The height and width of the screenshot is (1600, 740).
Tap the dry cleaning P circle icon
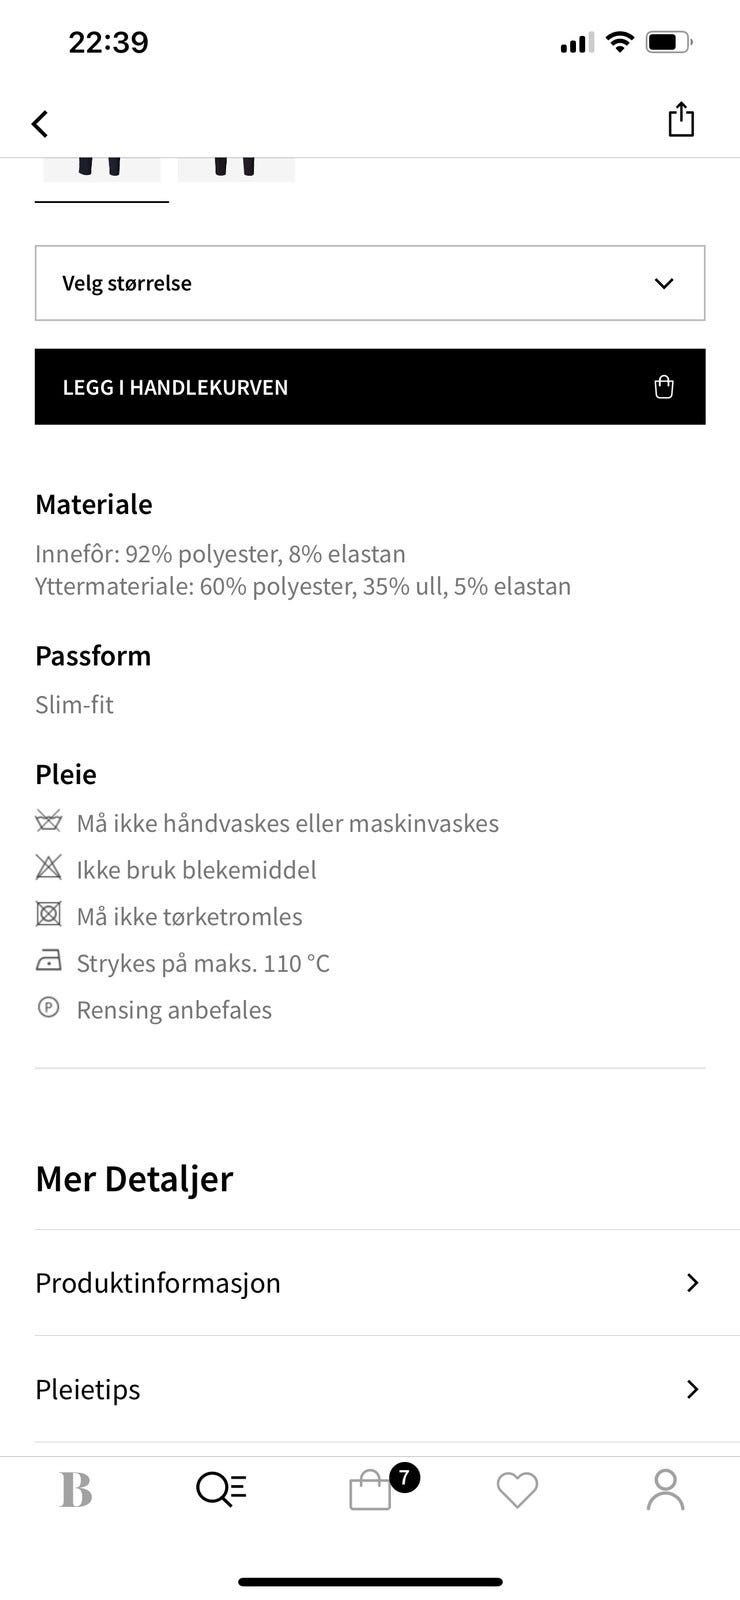pos(48,1007)
